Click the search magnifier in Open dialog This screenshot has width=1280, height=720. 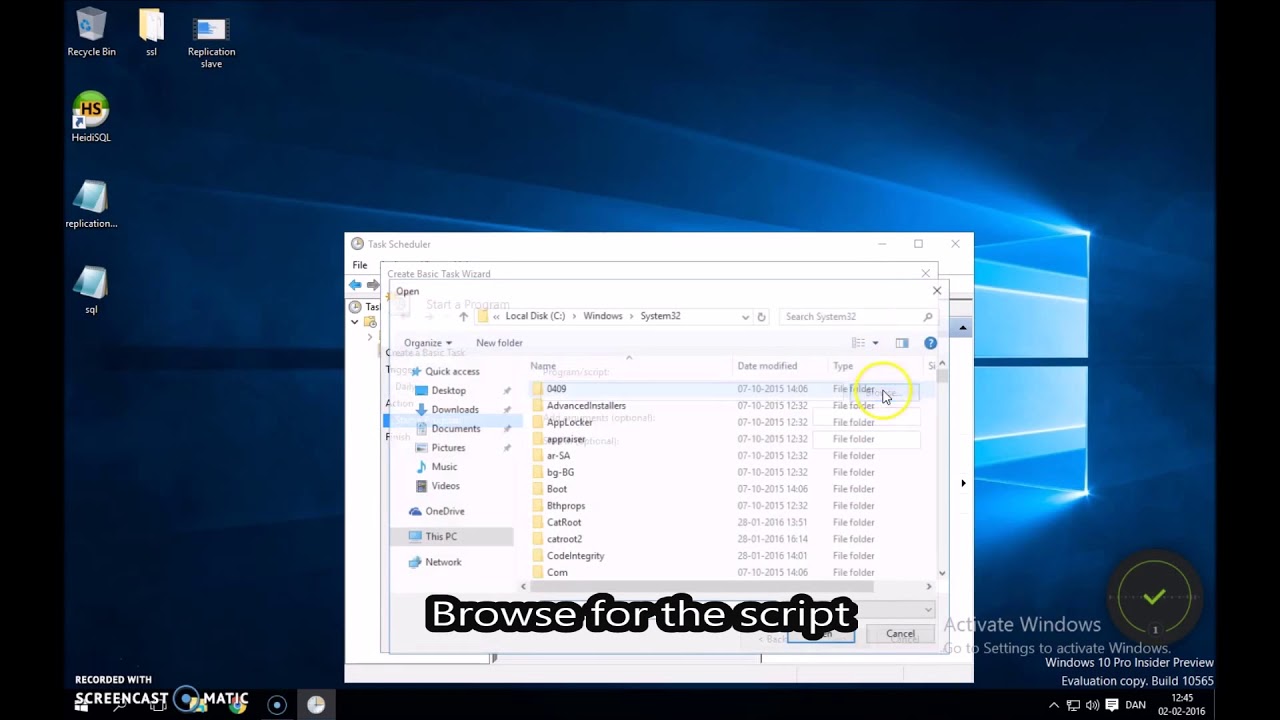point(927,317)
